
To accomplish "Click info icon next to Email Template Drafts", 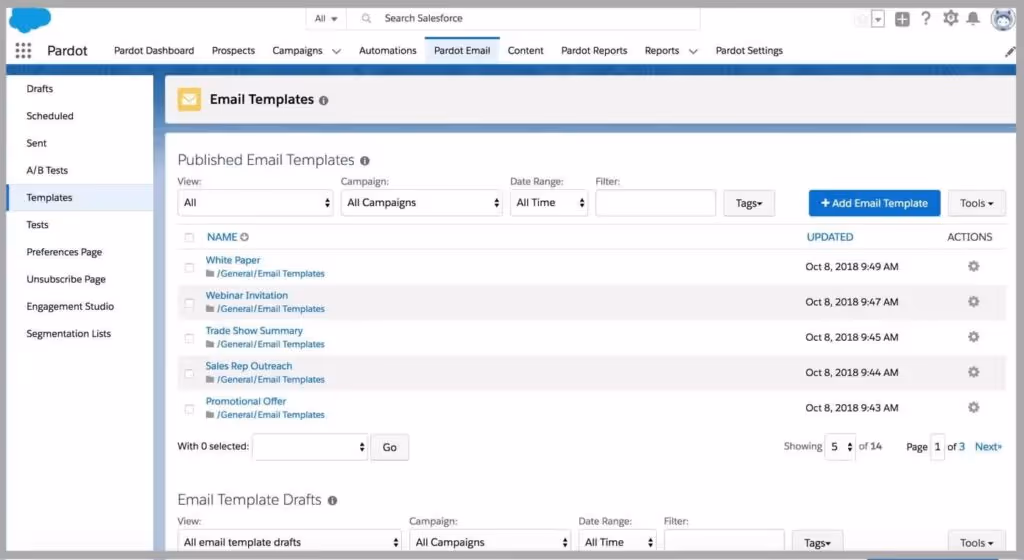I will [x=332, y=501].
